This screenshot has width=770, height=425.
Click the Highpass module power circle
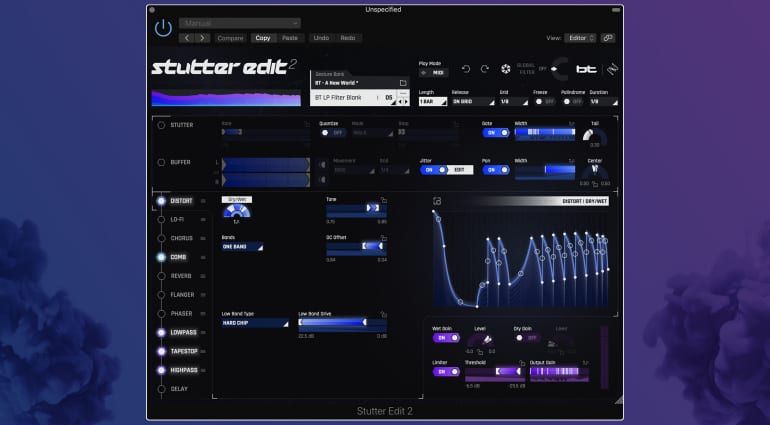(161, 370)
